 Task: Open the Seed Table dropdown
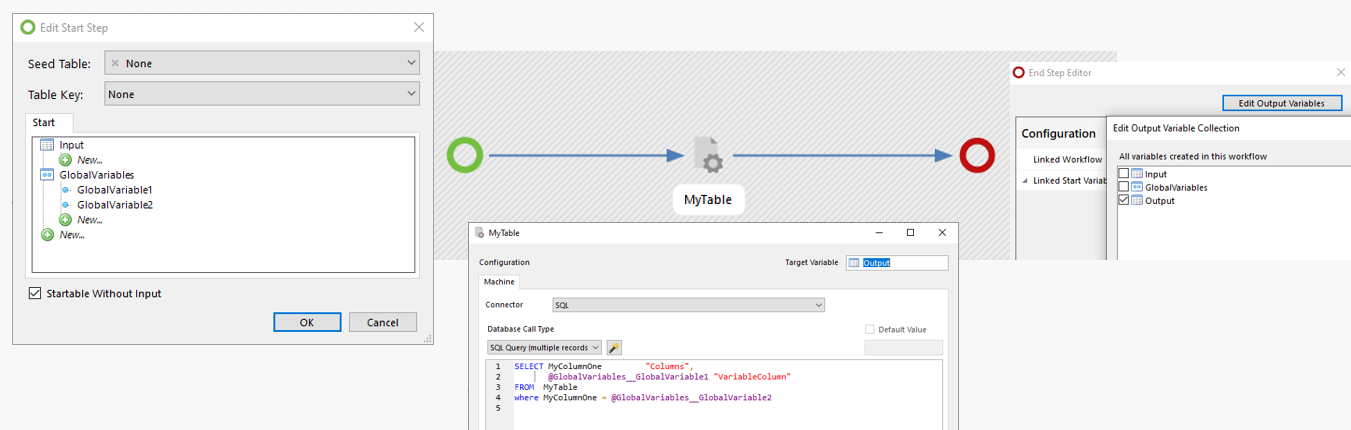pos(261,63)
